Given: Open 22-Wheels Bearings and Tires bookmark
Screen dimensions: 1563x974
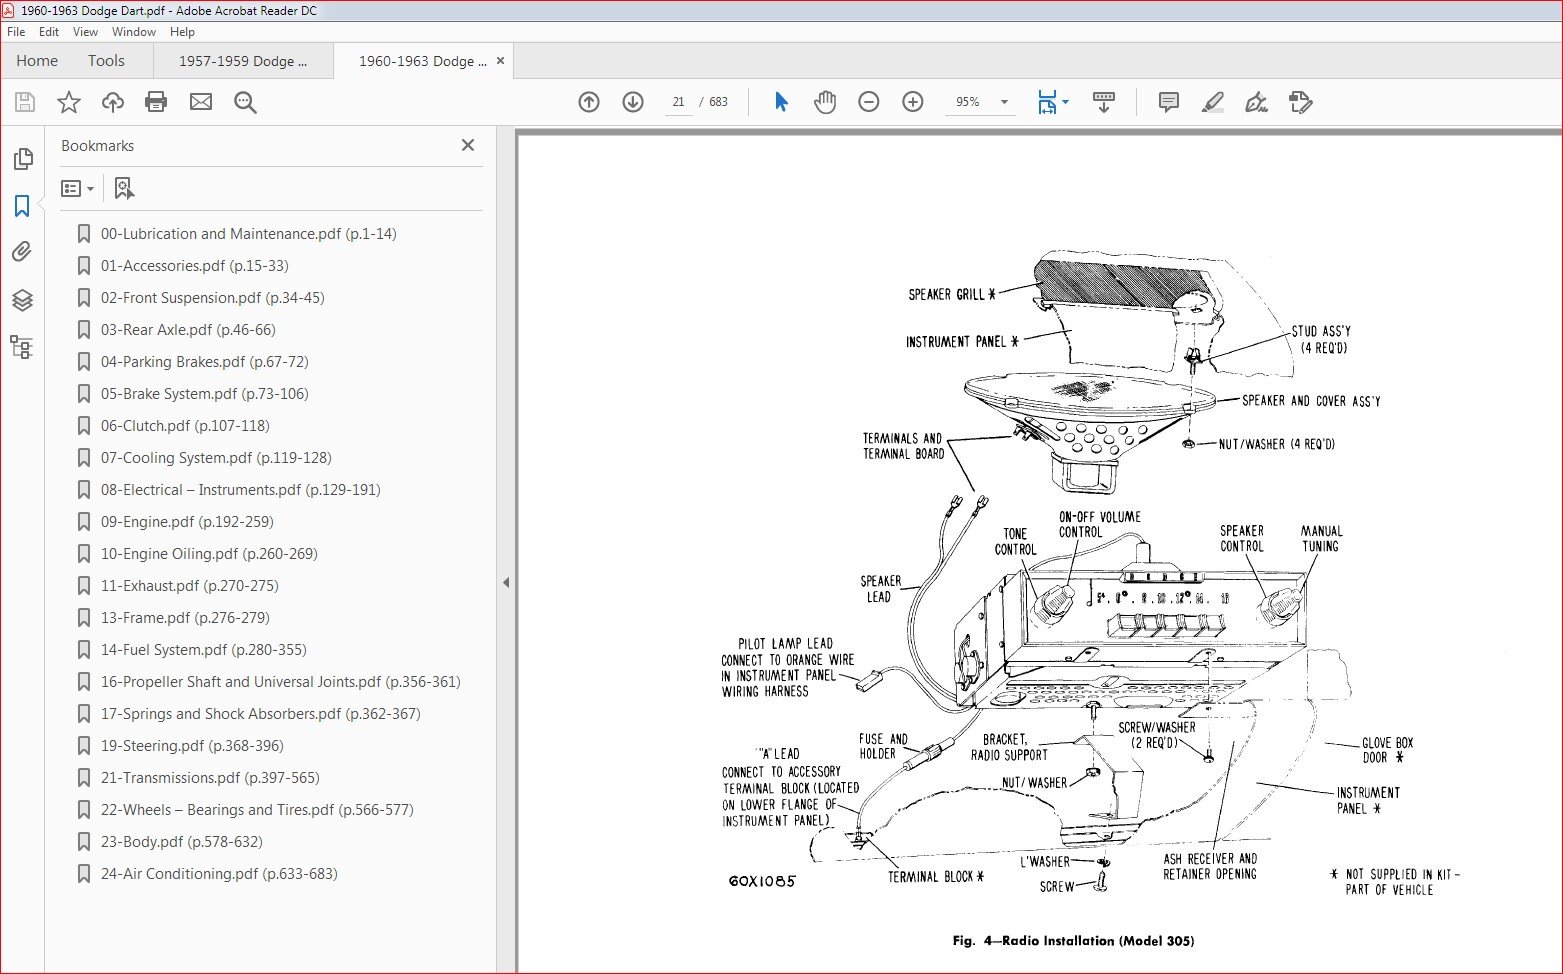Looking at the screenshot, I should click(257, 810).
